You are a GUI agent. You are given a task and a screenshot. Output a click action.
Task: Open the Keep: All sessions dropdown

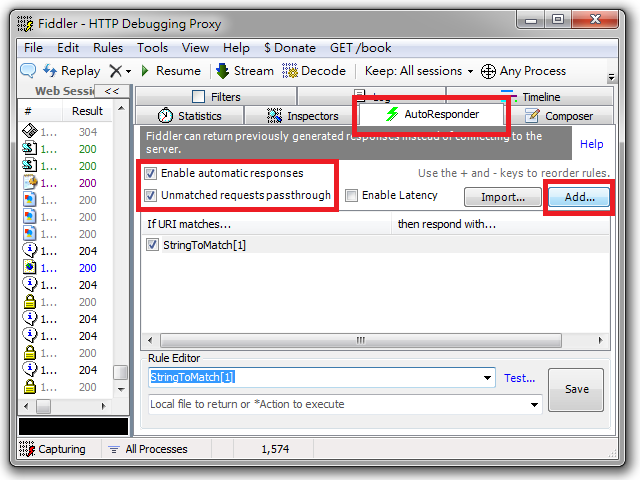point(419,71)
